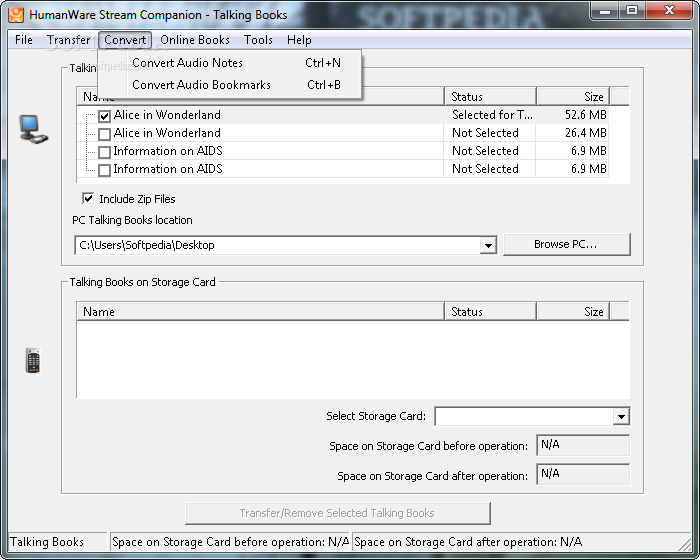
Task: Click the Space before operation N/A field
Action: pyautogui.click(x=583, y=445)
